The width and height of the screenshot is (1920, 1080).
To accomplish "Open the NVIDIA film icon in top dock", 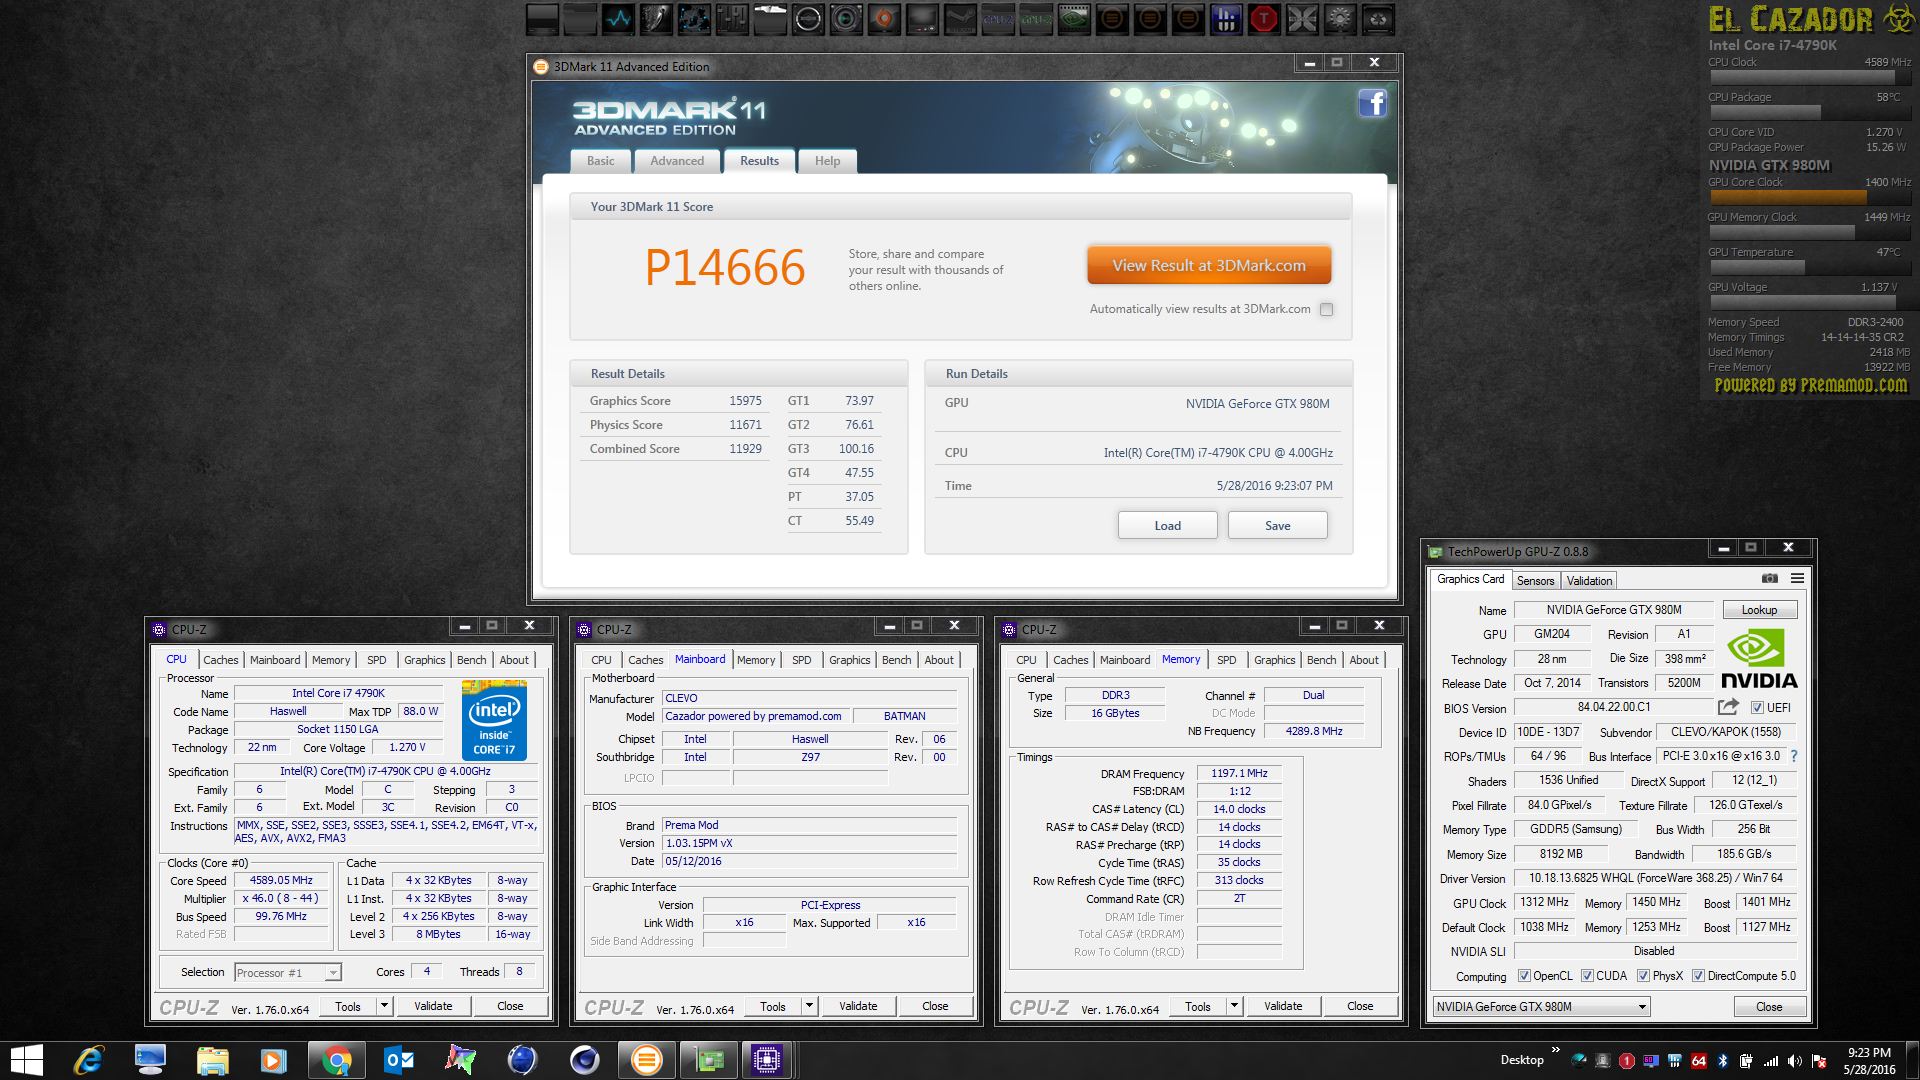I will tap(1074, 19).
